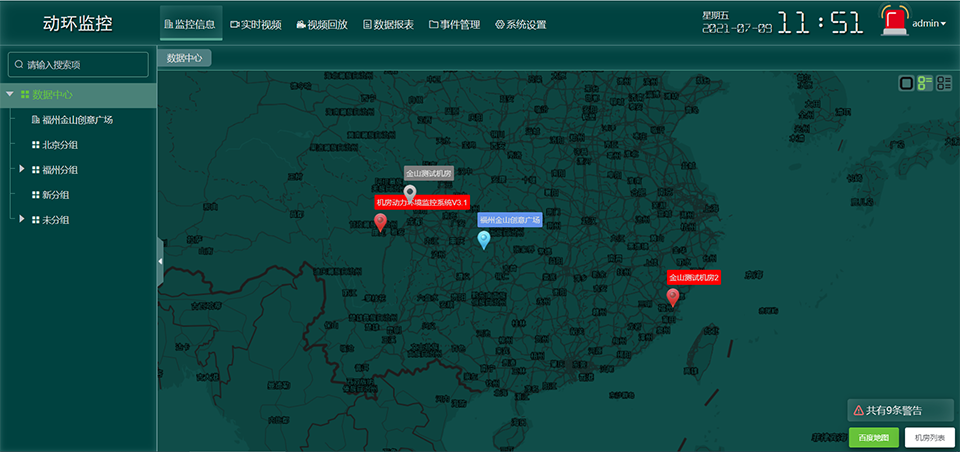The width and height of the screenshot is (960, 452).
Task: Click the 金山测试机房 map label
Action: (x=429, y=173)
